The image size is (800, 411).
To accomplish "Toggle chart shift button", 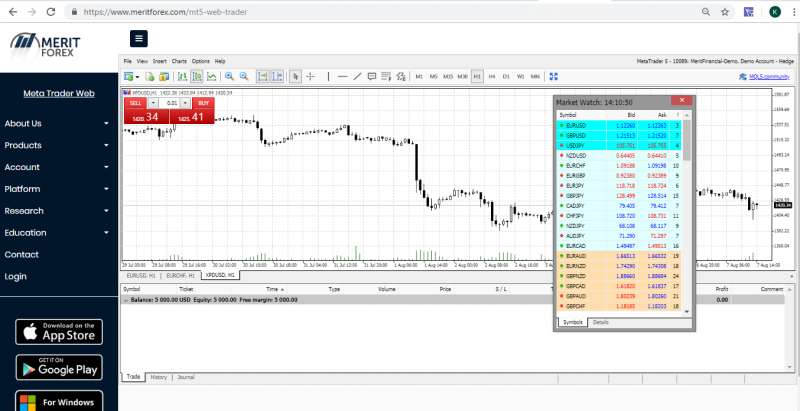I will click(x=277, y=76).
